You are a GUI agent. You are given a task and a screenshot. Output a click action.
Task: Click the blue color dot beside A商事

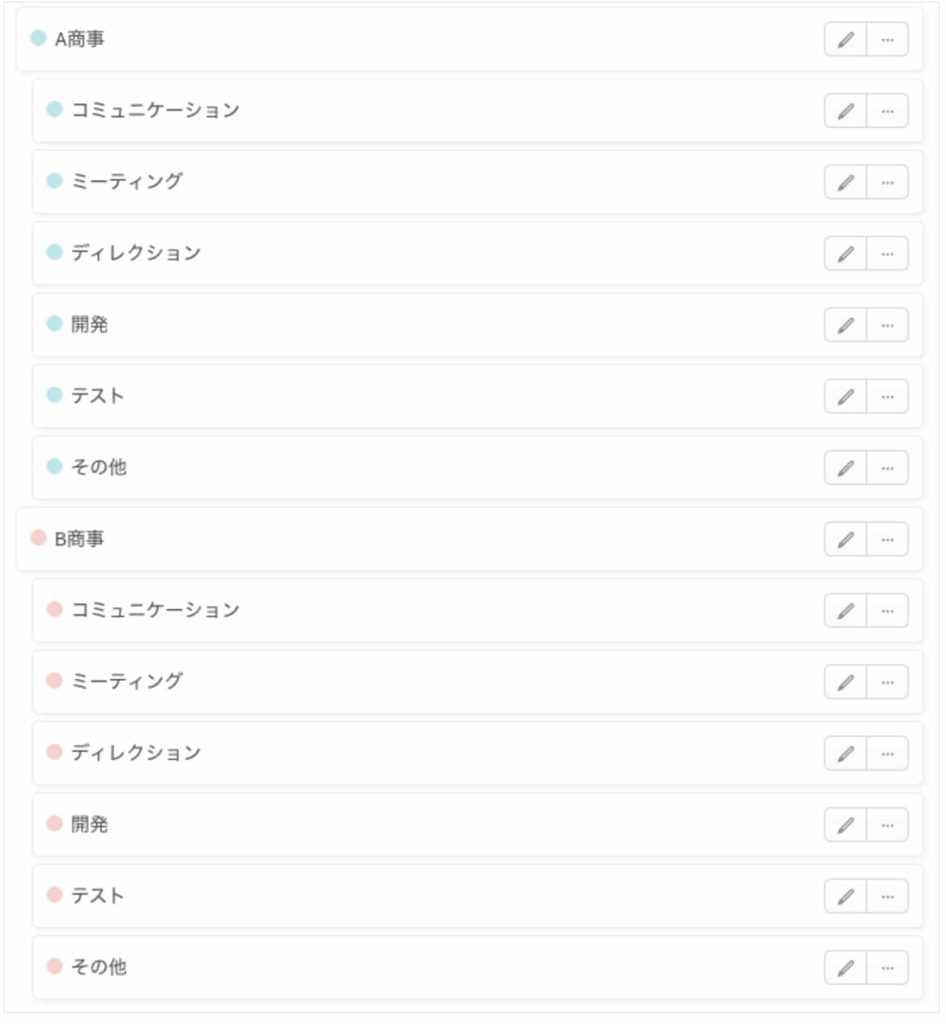click(x=39, y=38)
